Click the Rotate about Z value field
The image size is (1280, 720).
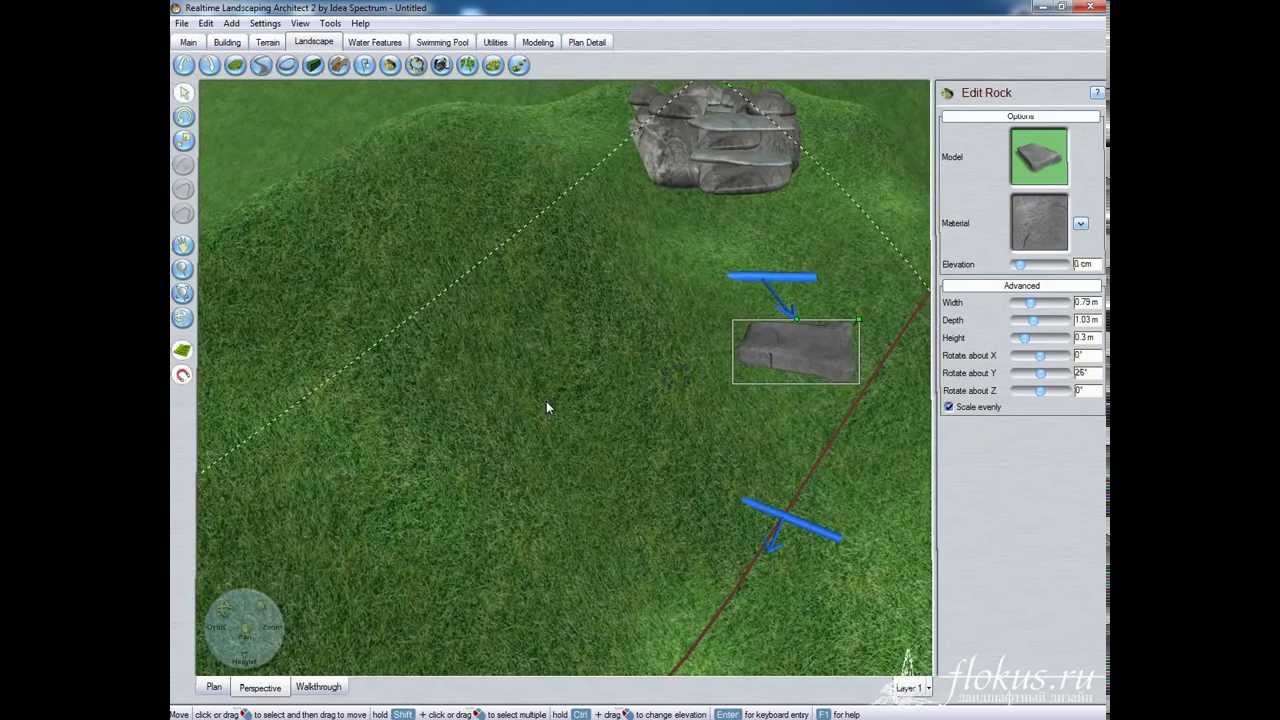coord(1087,391)
